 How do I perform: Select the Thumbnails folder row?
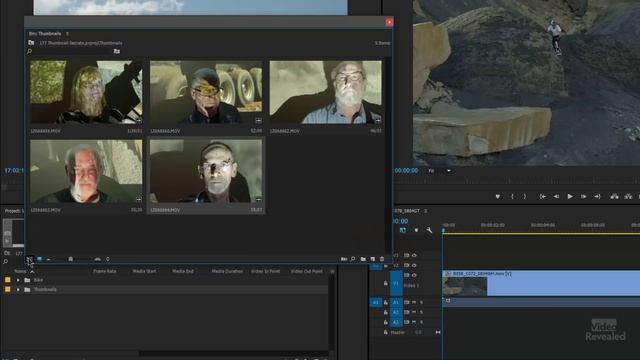coord(165,289)
